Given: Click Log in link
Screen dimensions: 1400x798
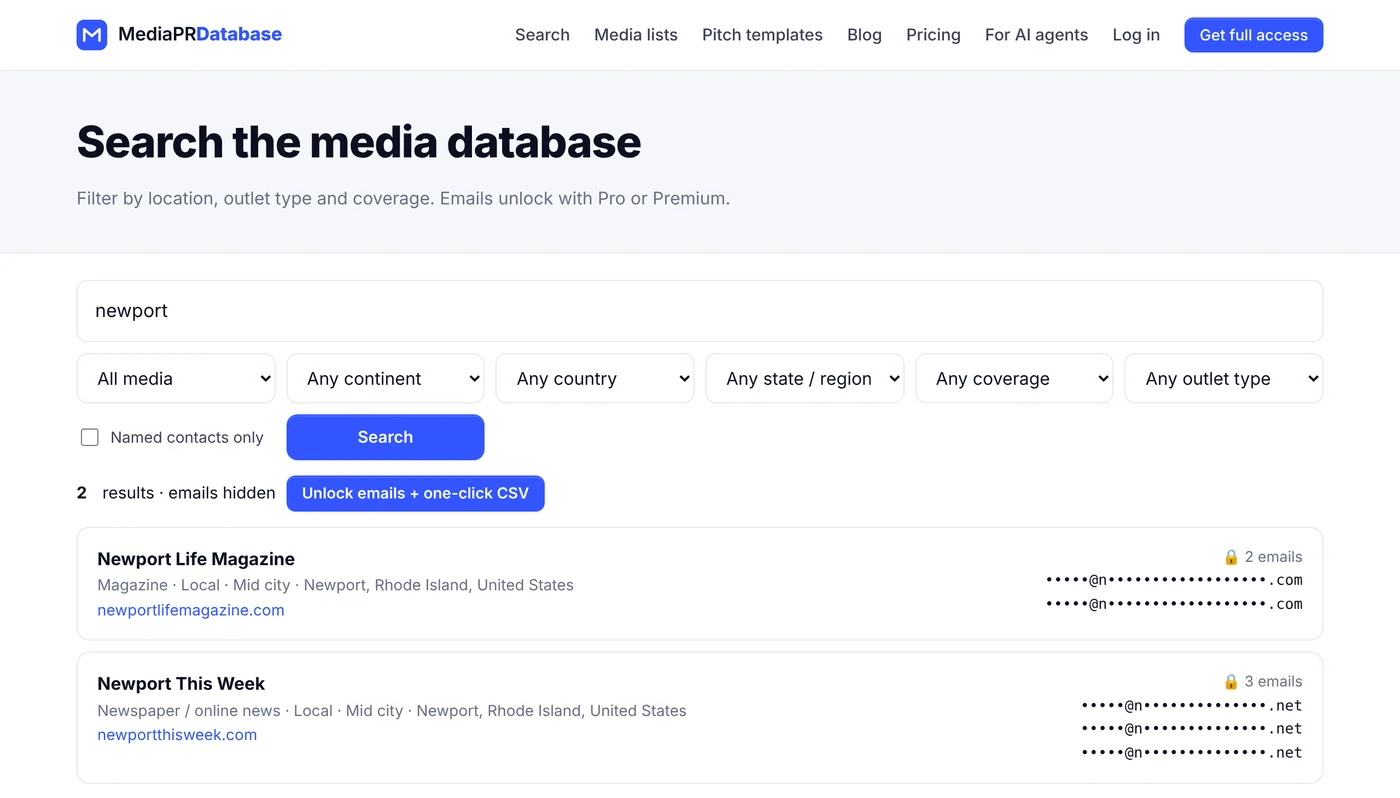Looking at the screenshot, I should click(1136, 35).
